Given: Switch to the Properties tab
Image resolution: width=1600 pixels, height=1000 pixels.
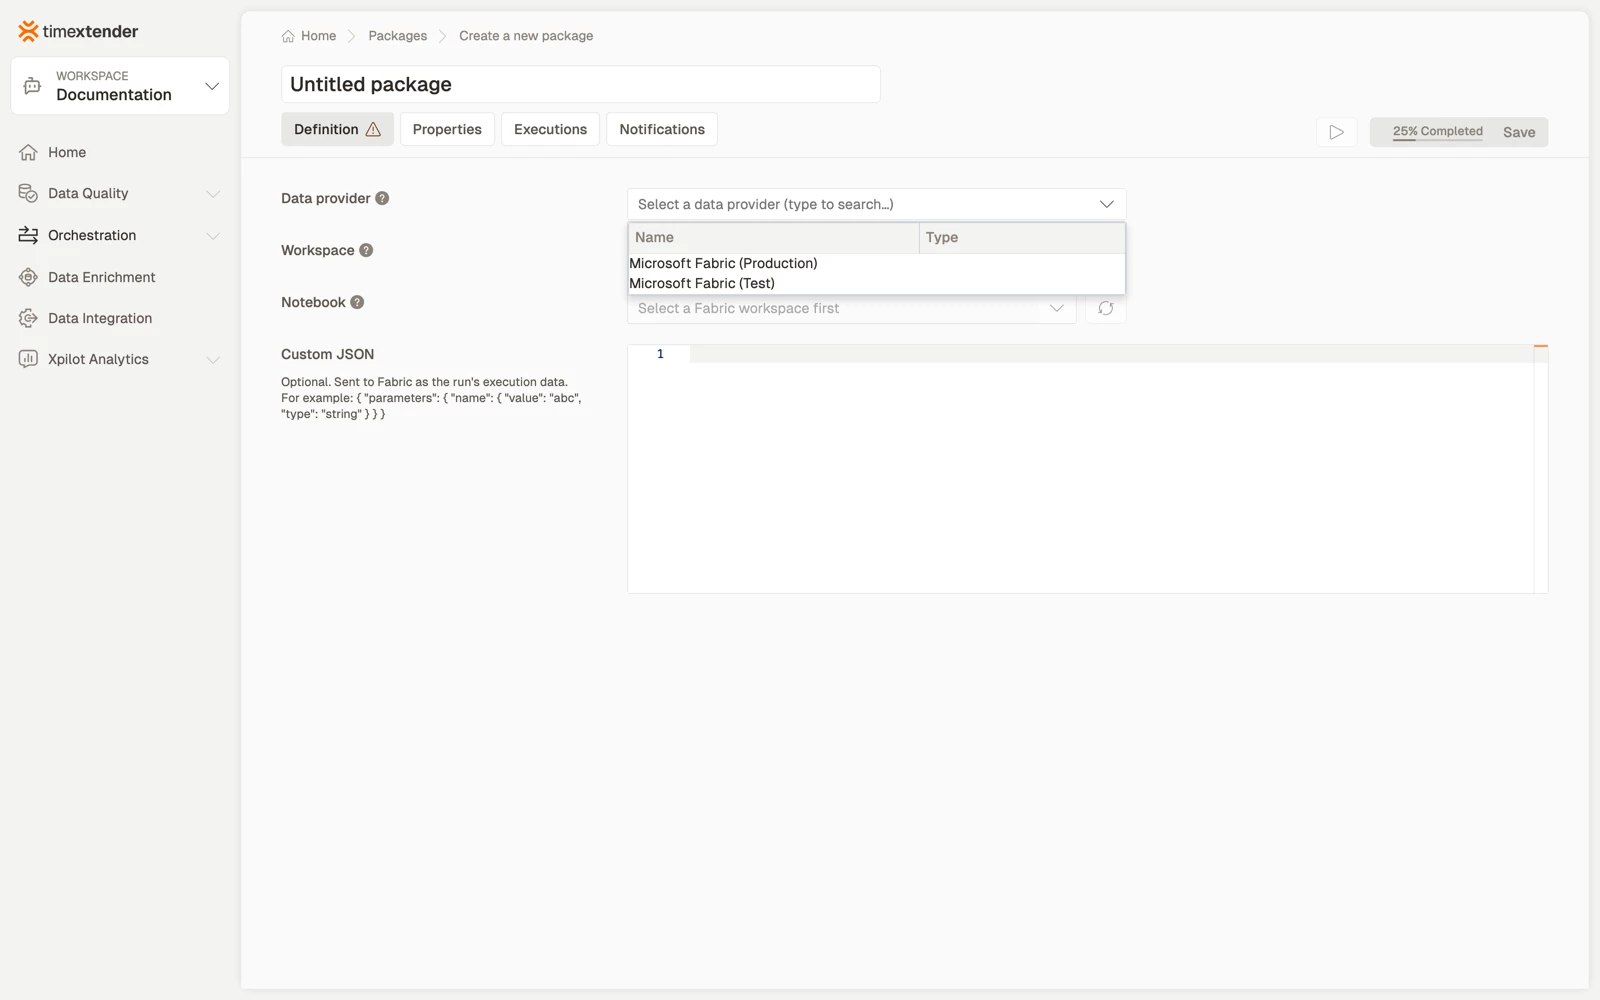Looking at the screenshot, I should point(447,129).
